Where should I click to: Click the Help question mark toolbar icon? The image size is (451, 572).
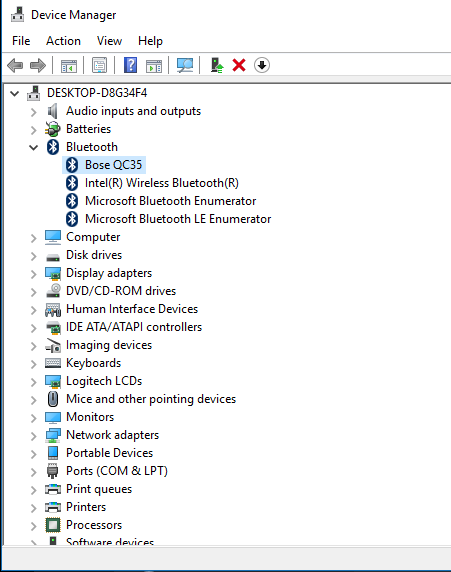coord(130,66)
